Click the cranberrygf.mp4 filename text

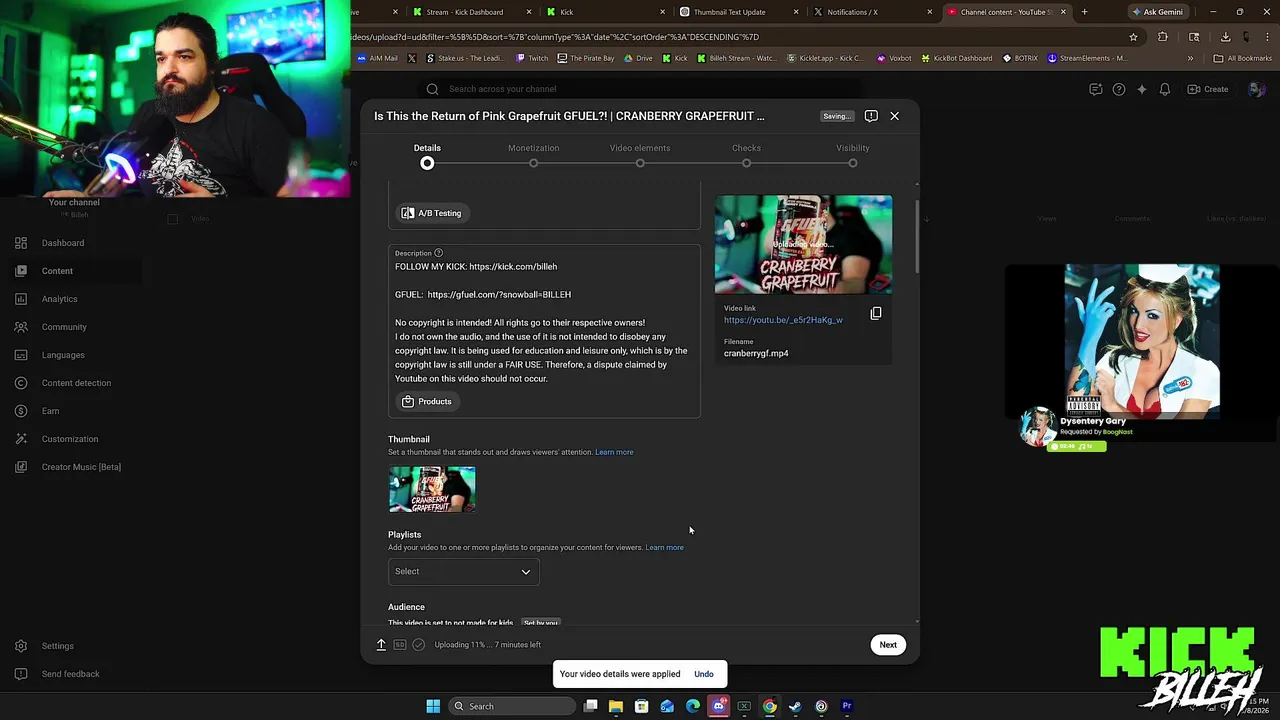click(x=756, y=353)
